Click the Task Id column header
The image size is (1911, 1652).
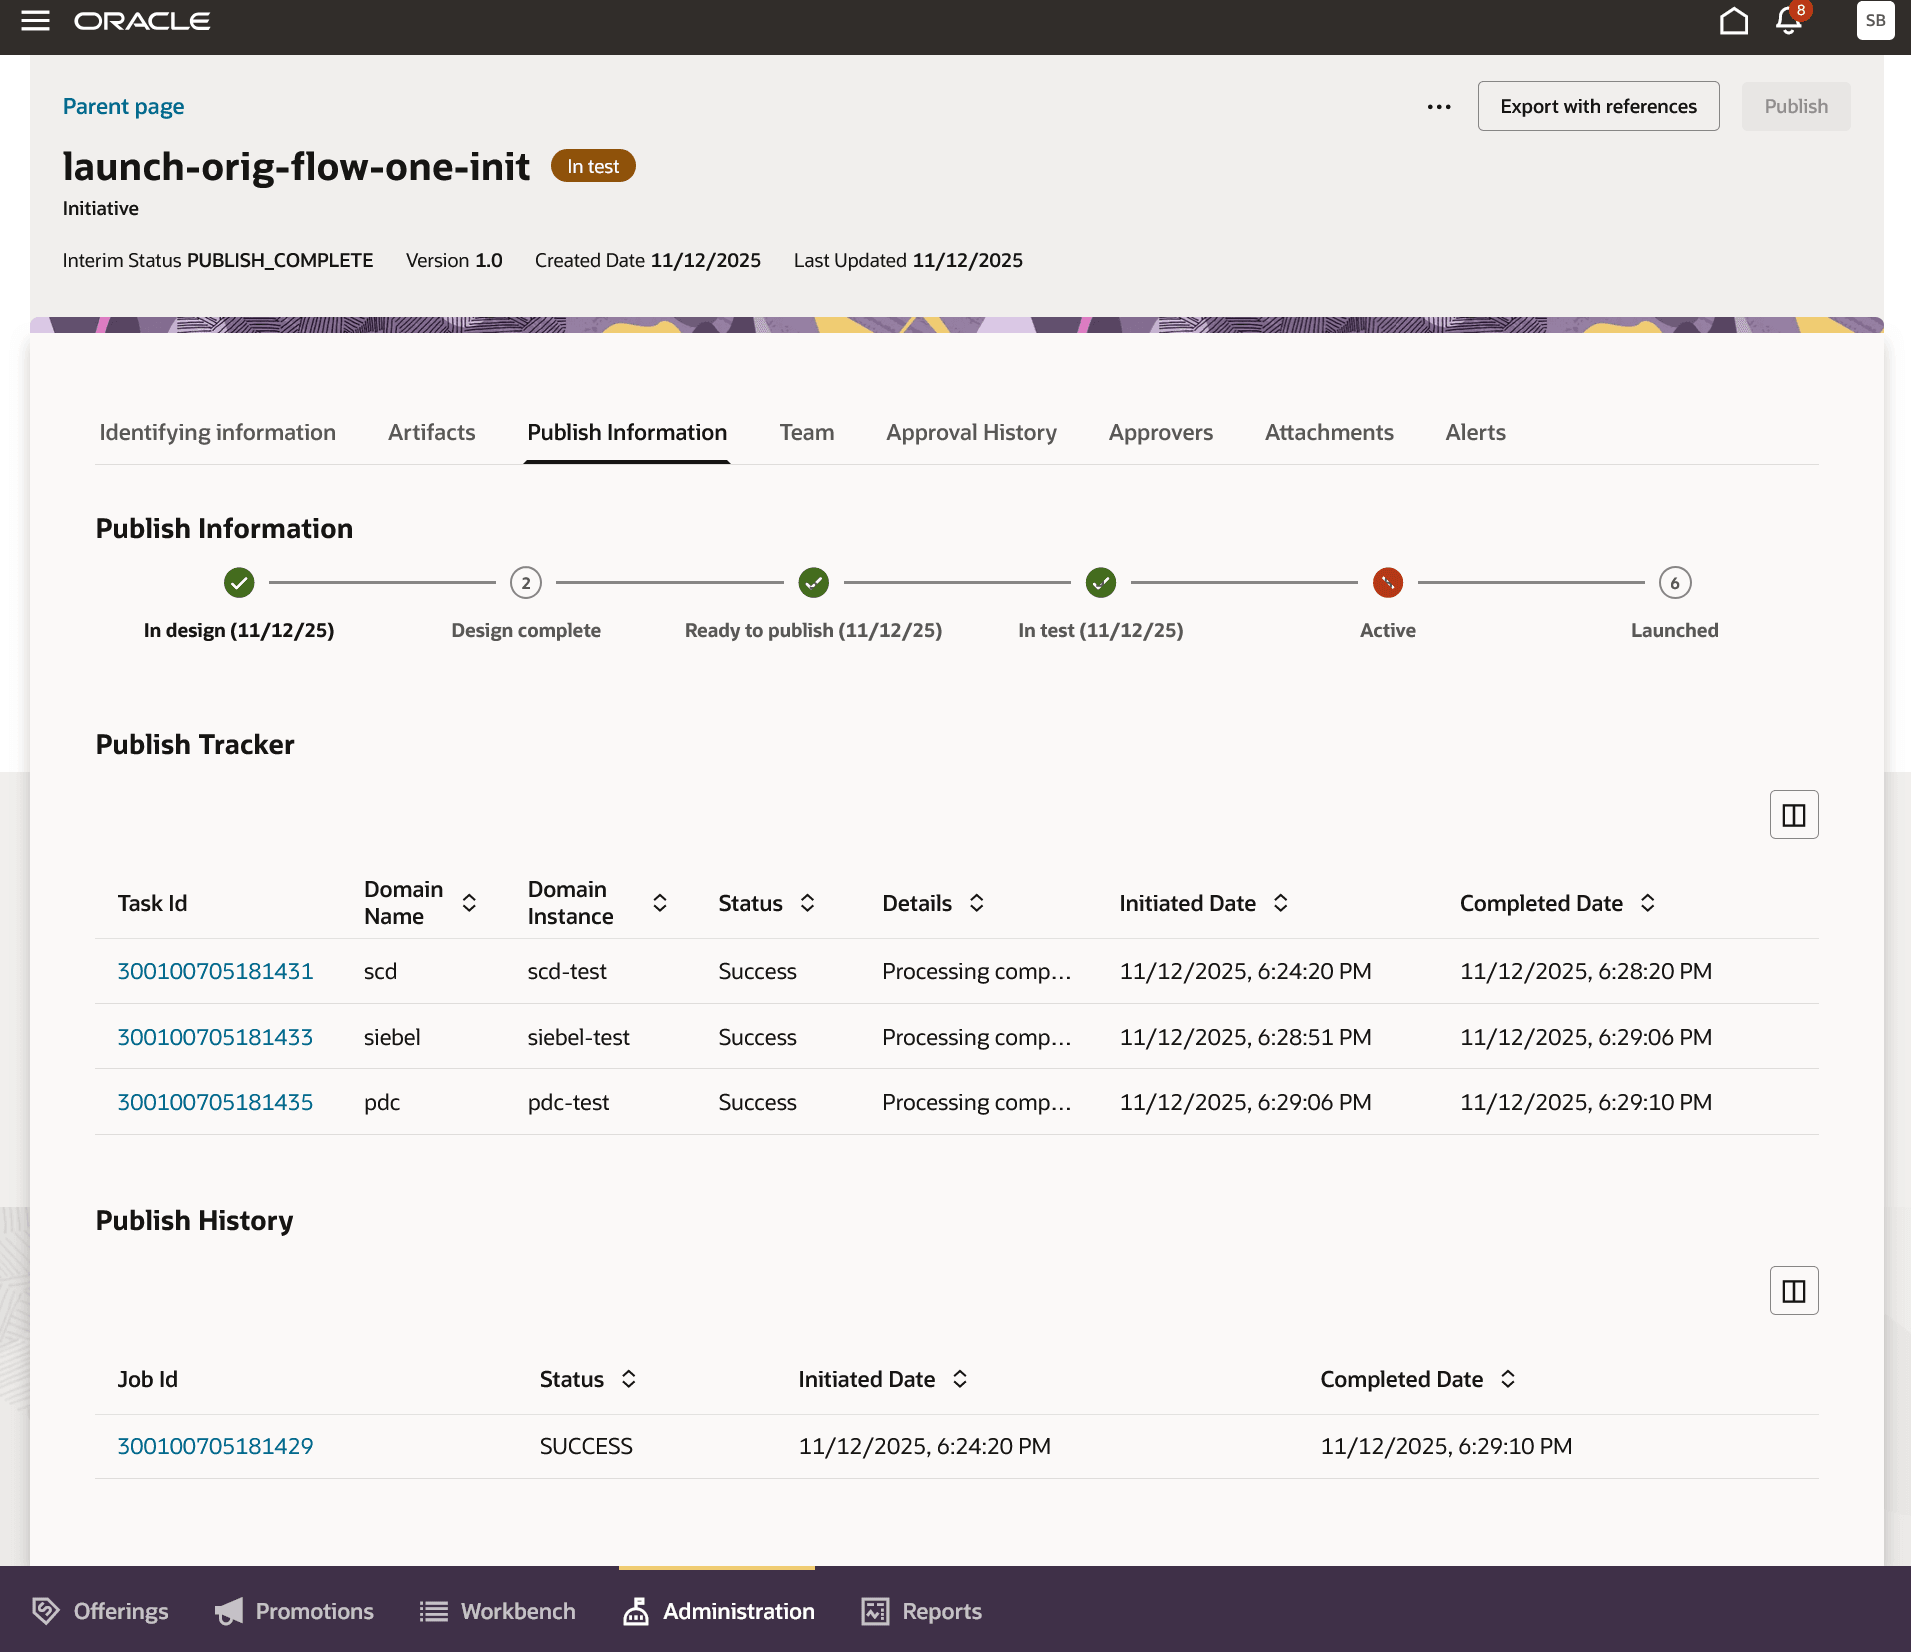152,903
